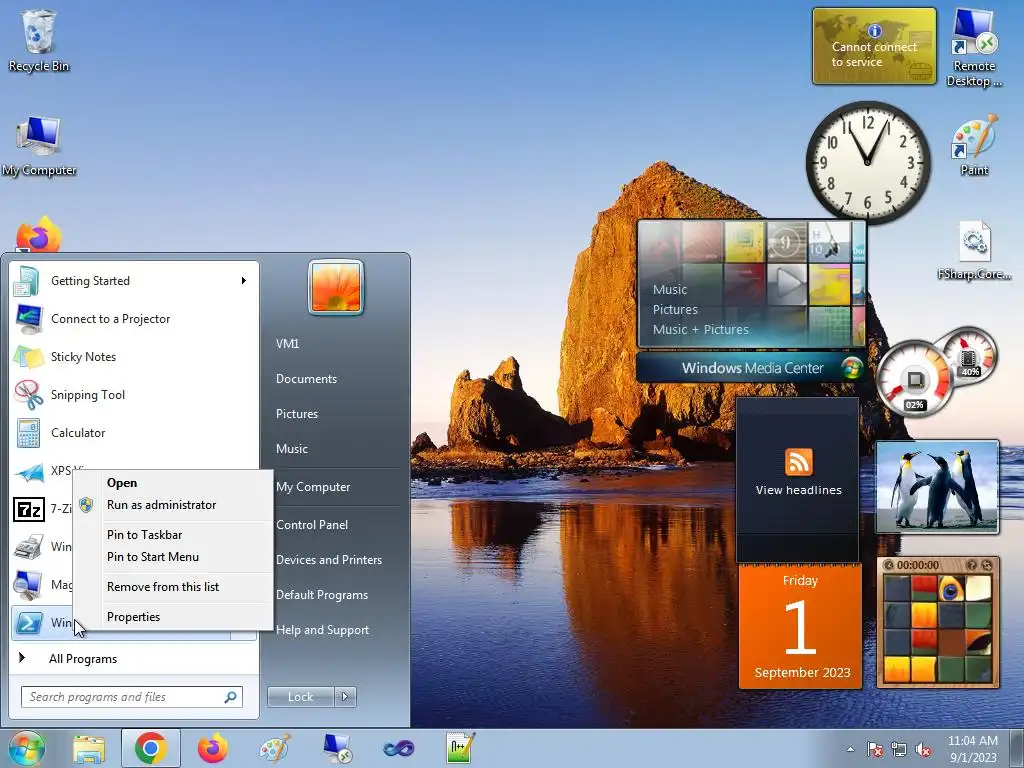Click the Lock button
Image resolution: width=1024 pixels, height=768 pixels.
pyautogui.click(x=300, y=697)
